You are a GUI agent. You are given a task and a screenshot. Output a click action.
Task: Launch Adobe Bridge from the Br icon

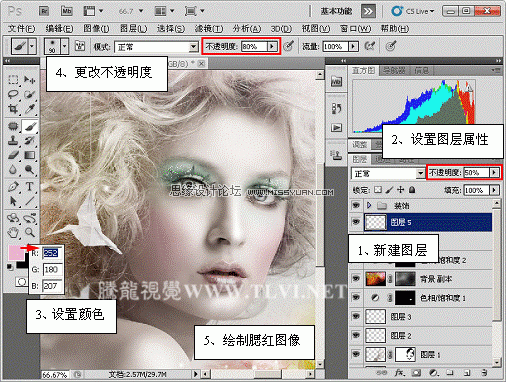44,11
